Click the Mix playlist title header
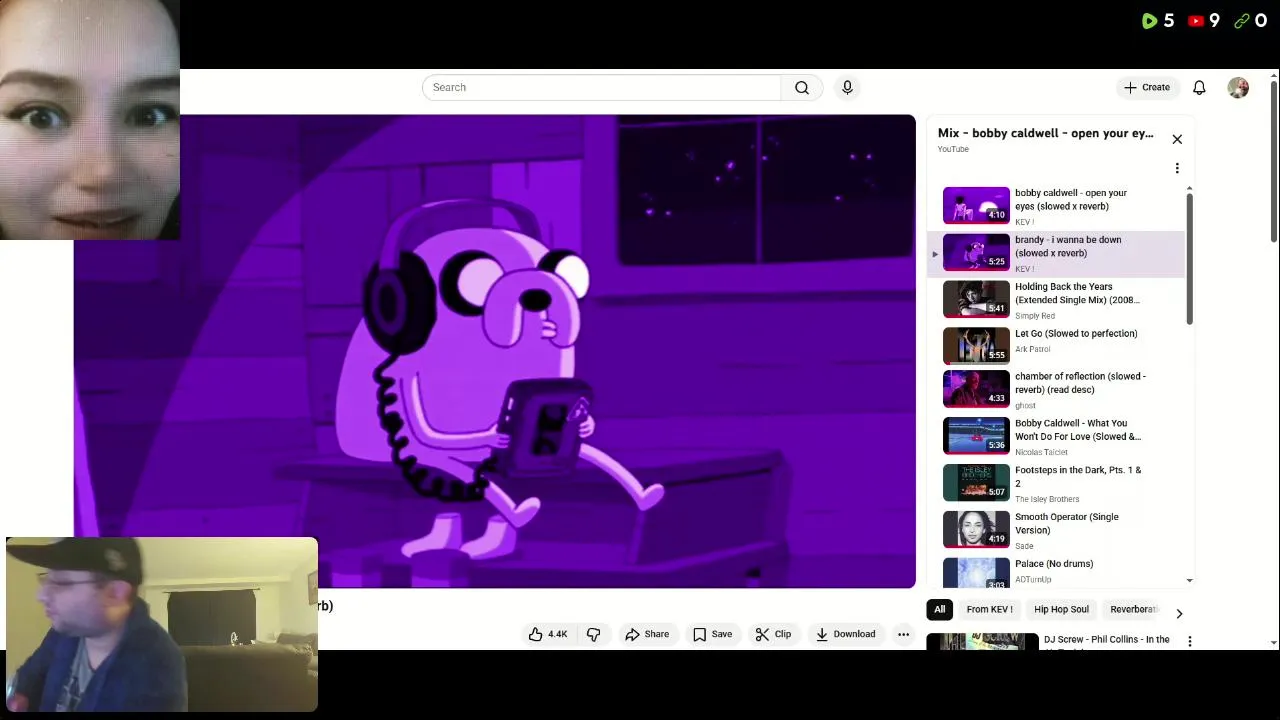The width and height of the screenshot is (1280, 720). [x=1045, y=133]
